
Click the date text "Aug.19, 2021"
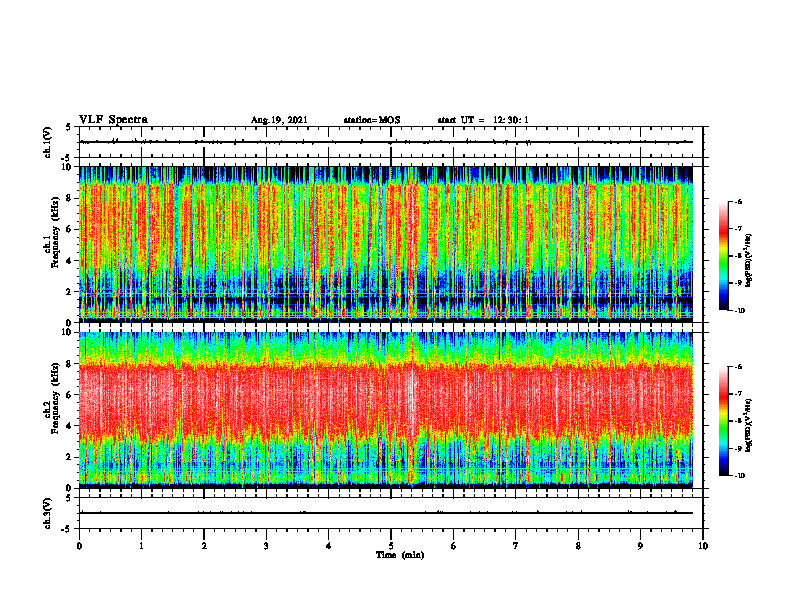click(x=279, y=120)
